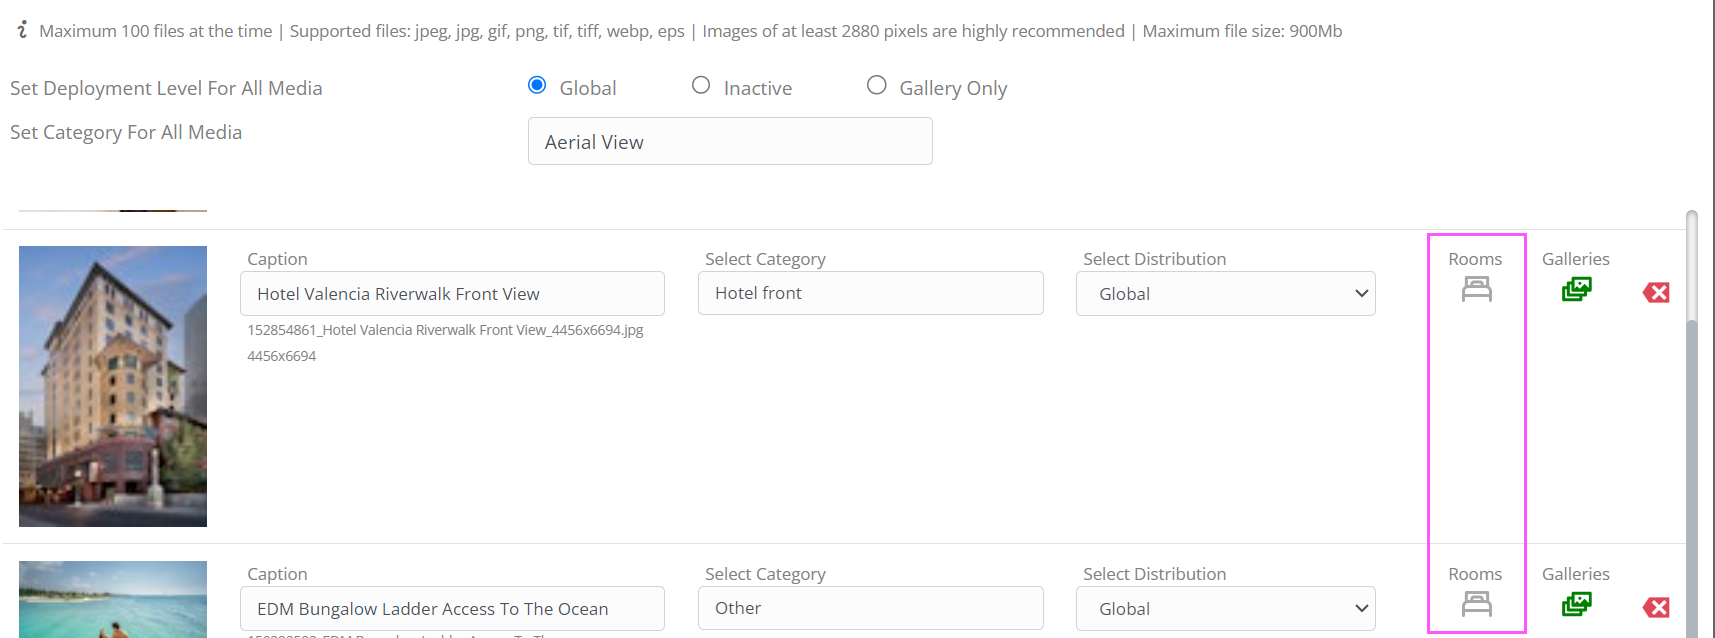Open the Aerial View category selector

pos(730,141)
